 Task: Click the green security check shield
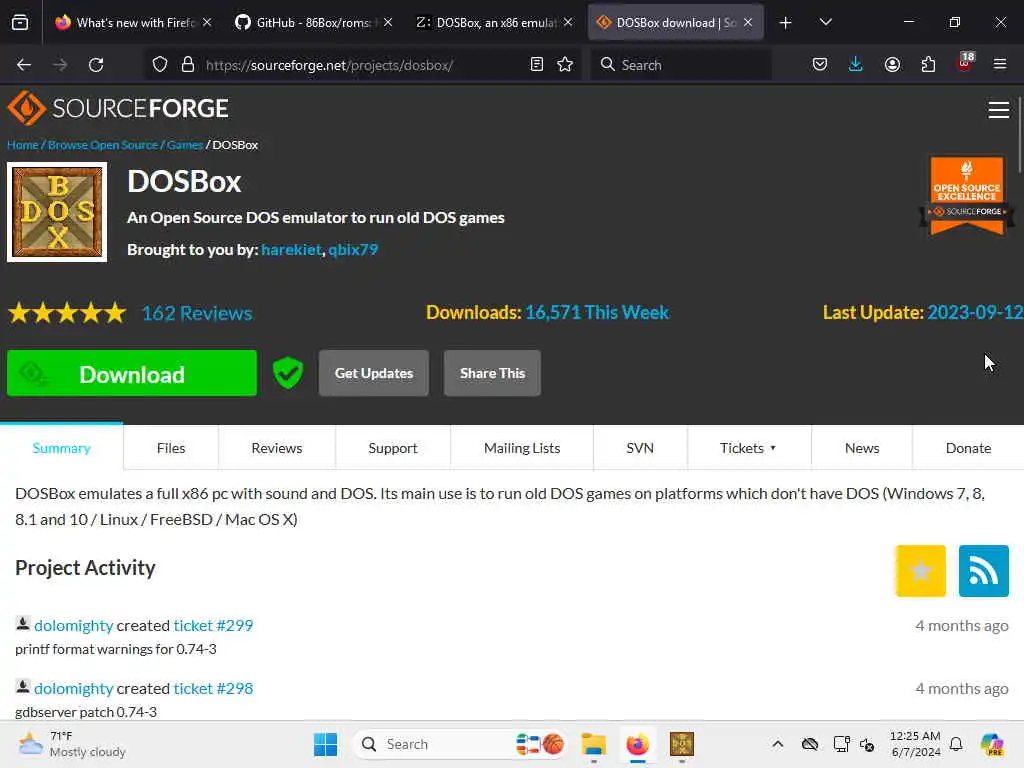point(288,373)
